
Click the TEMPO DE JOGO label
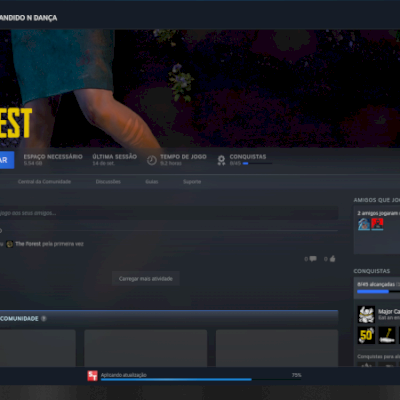[183, 157]
